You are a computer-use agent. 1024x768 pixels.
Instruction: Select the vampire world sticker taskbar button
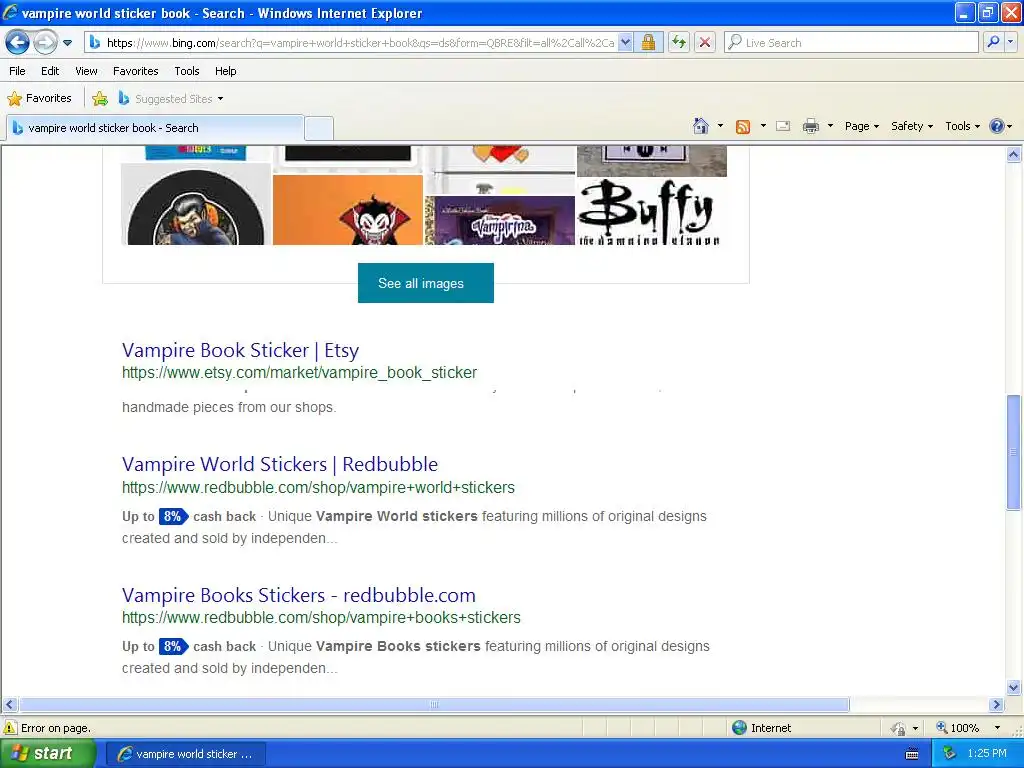[185, 754]
